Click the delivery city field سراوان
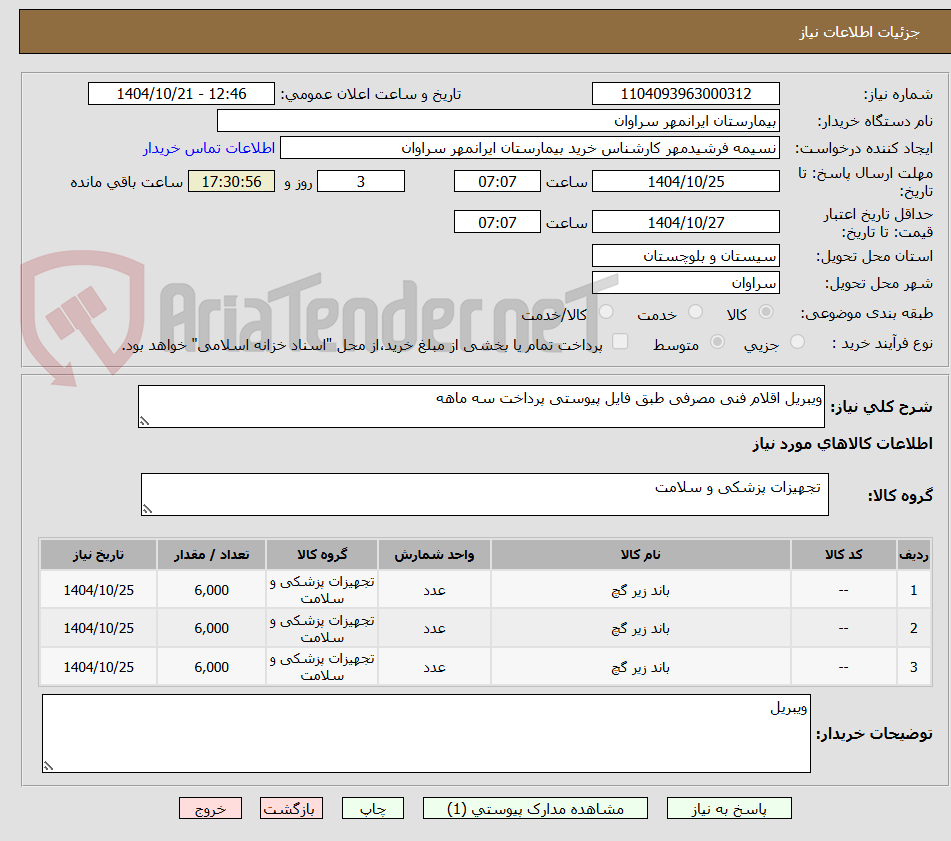951x841 pixels. point(685,283)
